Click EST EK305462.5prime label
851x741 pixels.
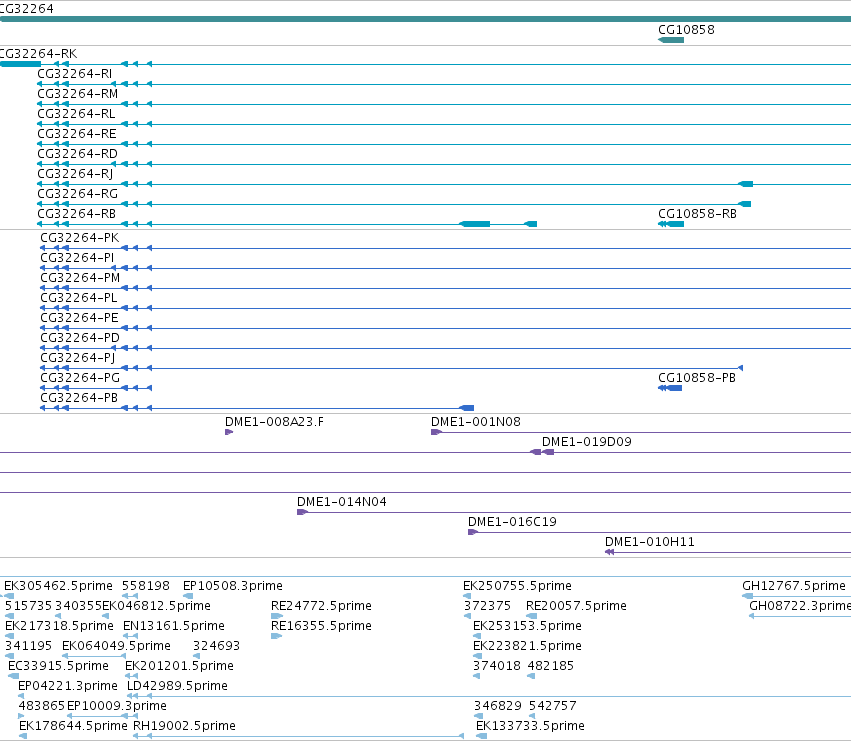point(58,586)
